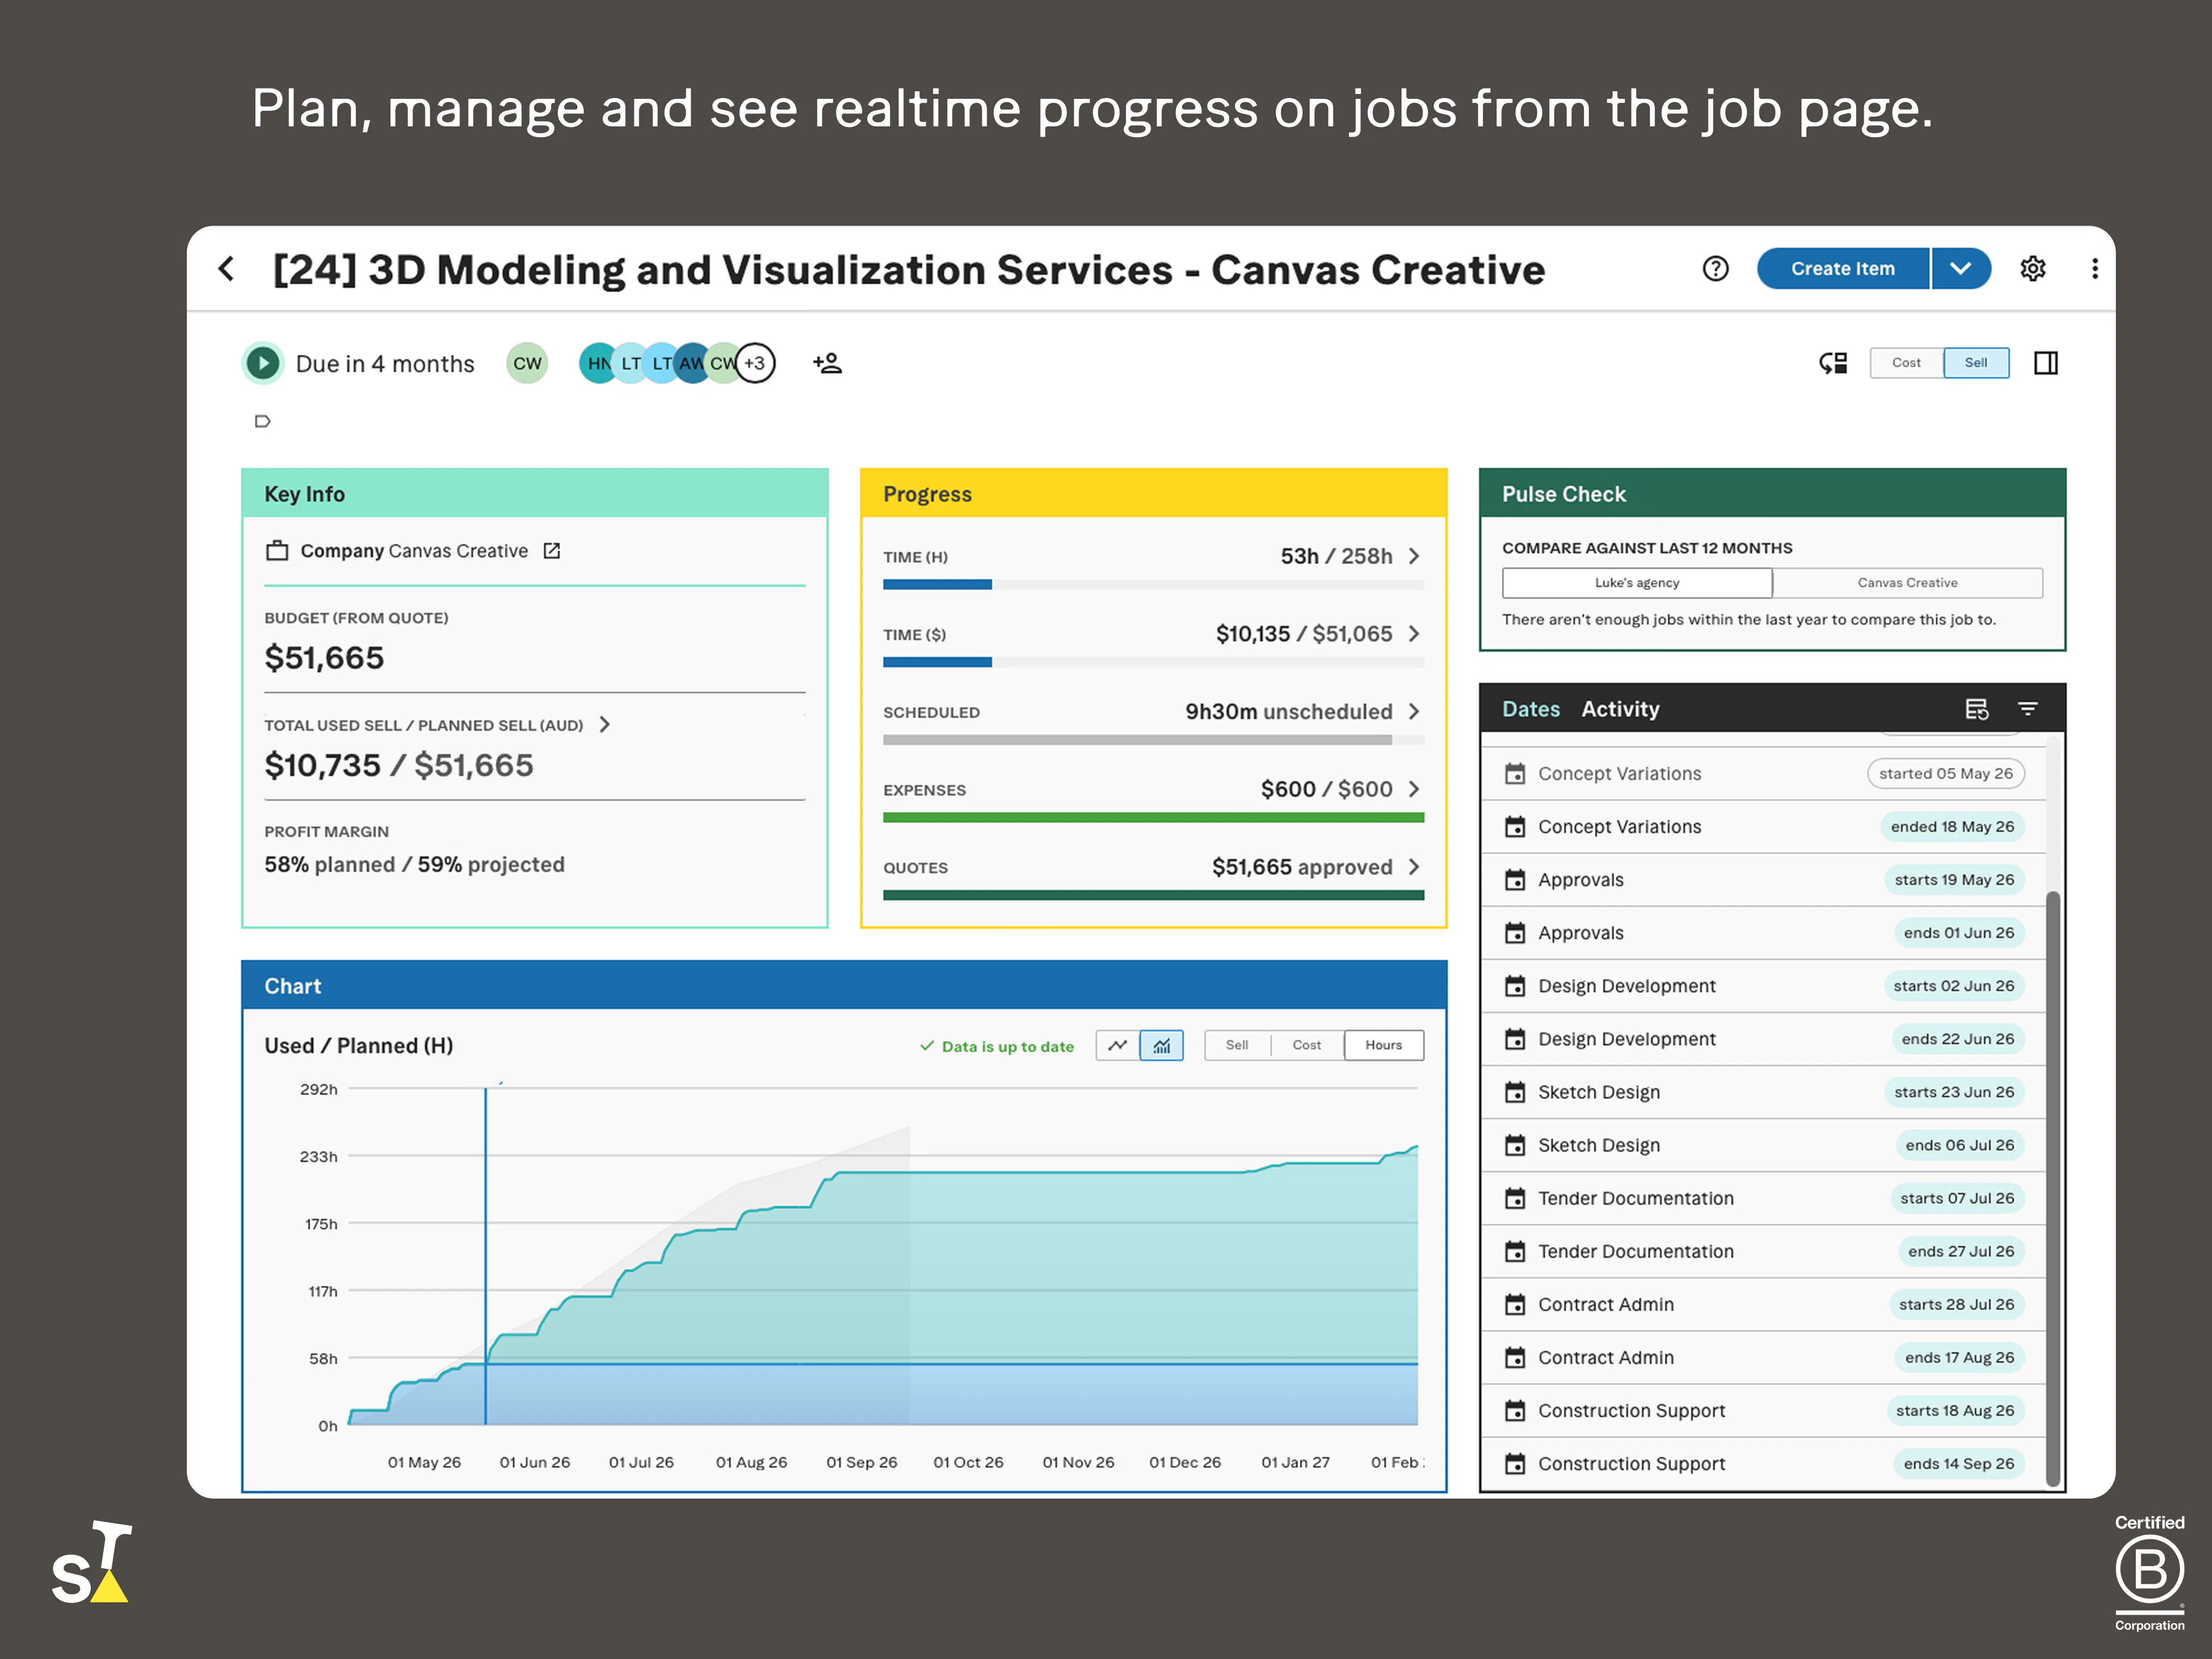Viewport: 2212px width, 1659px height.
Task: Click the tag label icon below the status
Action: (x=262, y=421)
